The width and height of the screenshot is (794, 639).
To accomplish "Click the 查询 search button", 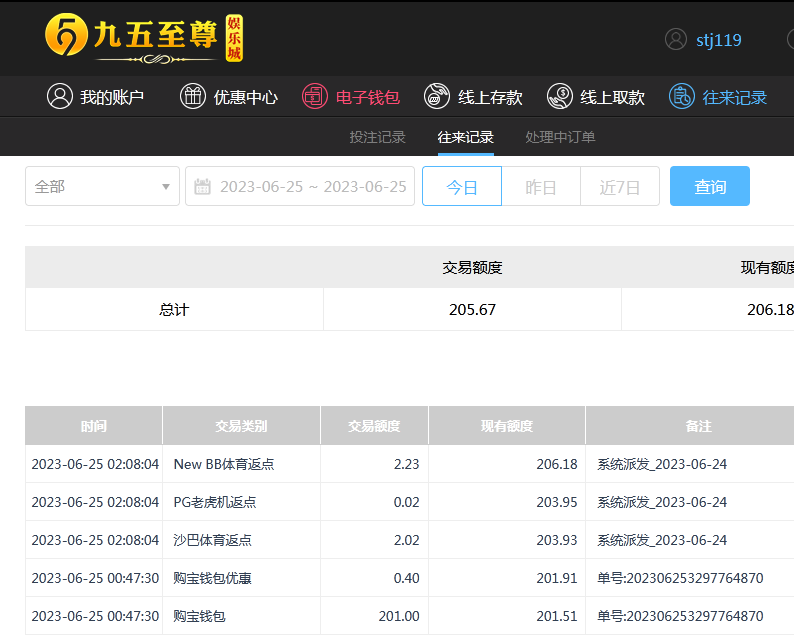I will (x=710, y=187).
